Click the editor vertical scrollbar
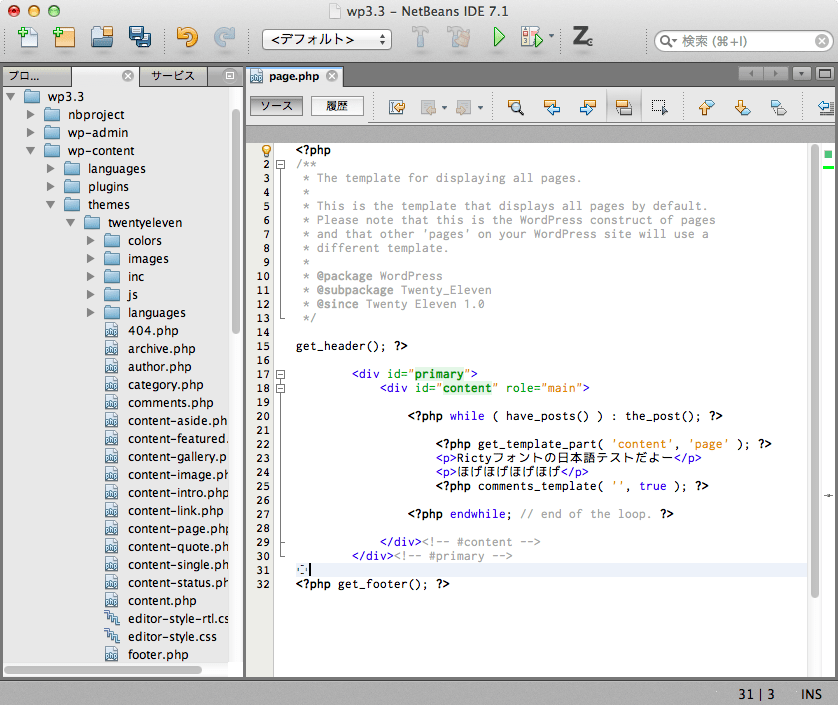The height and width of the screenshot is (705, 838). pos(814,371)
